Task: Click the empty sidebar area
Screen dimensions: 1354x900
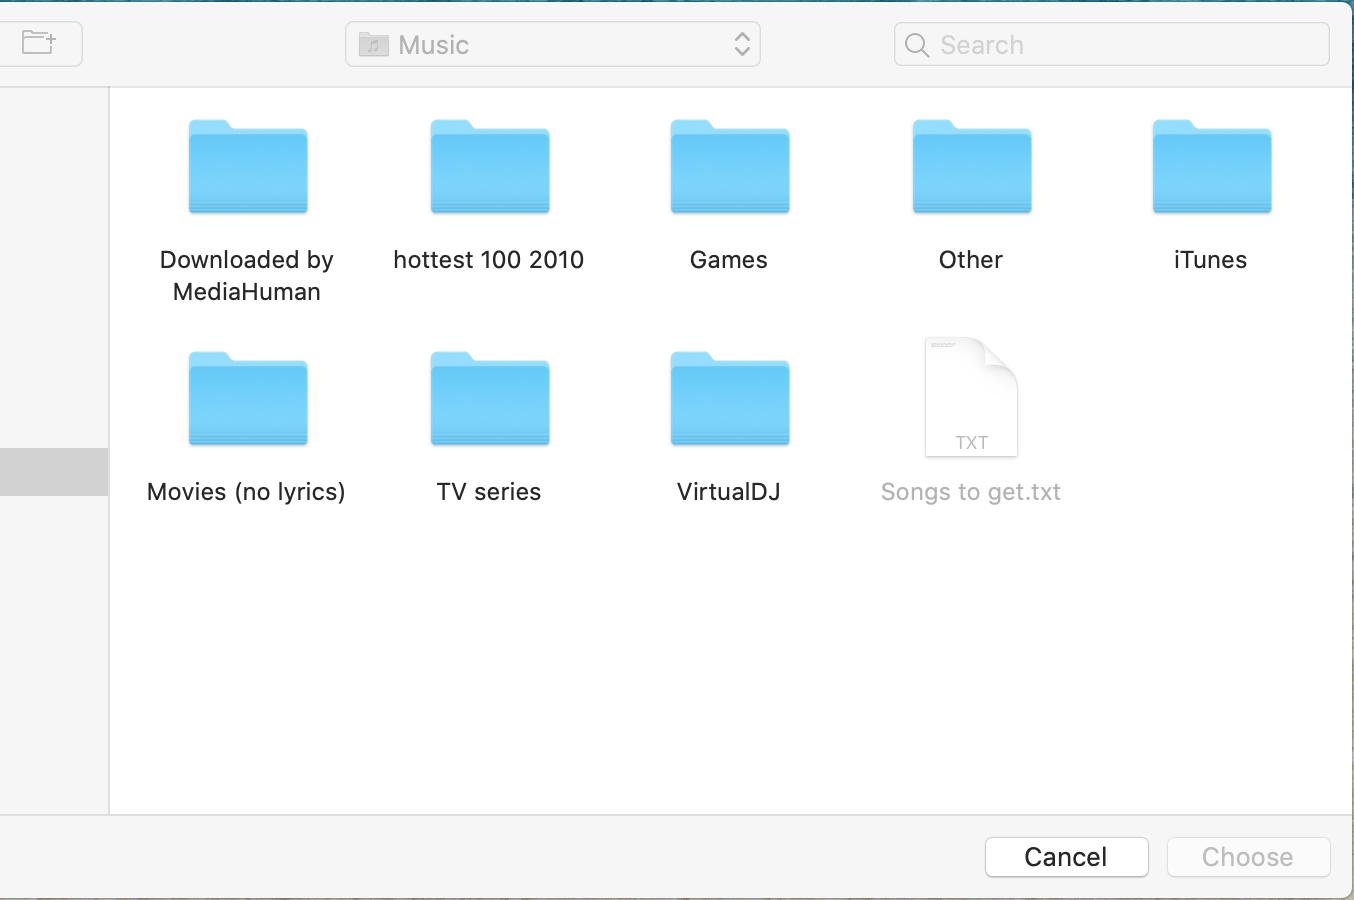Action: pyautogui.click(x=54, y=650)
